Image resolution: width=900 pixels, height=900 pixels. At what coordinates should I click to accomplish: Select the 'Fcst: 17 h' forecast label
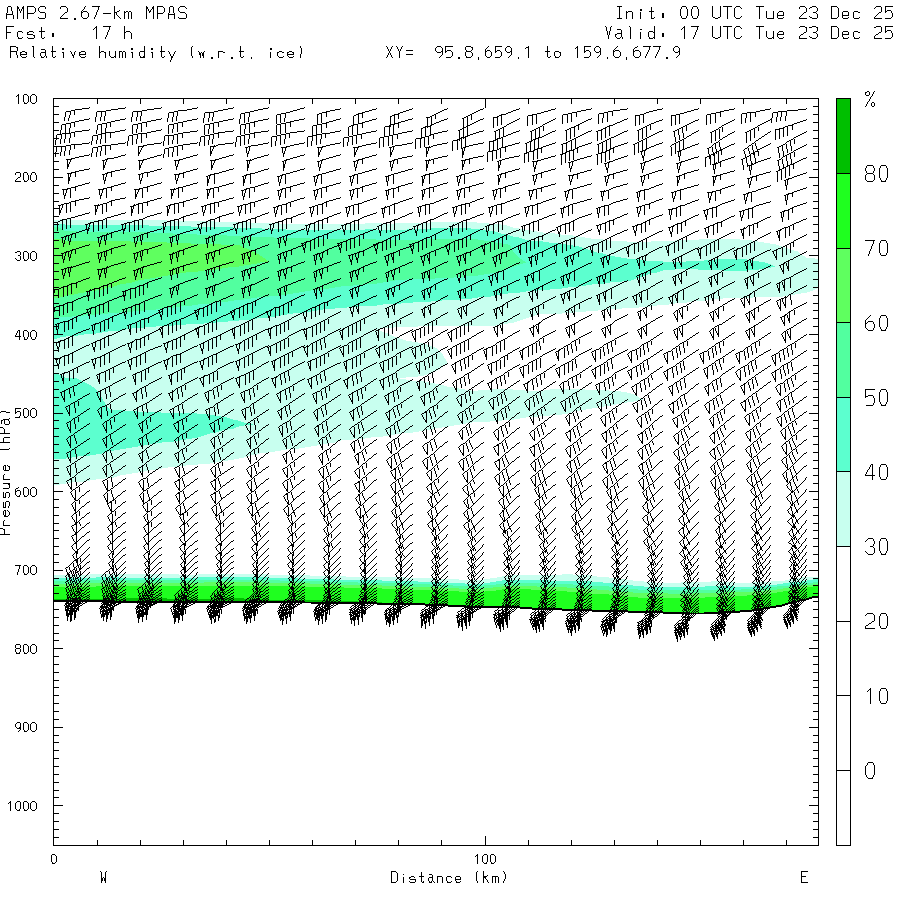coord(69,33)
